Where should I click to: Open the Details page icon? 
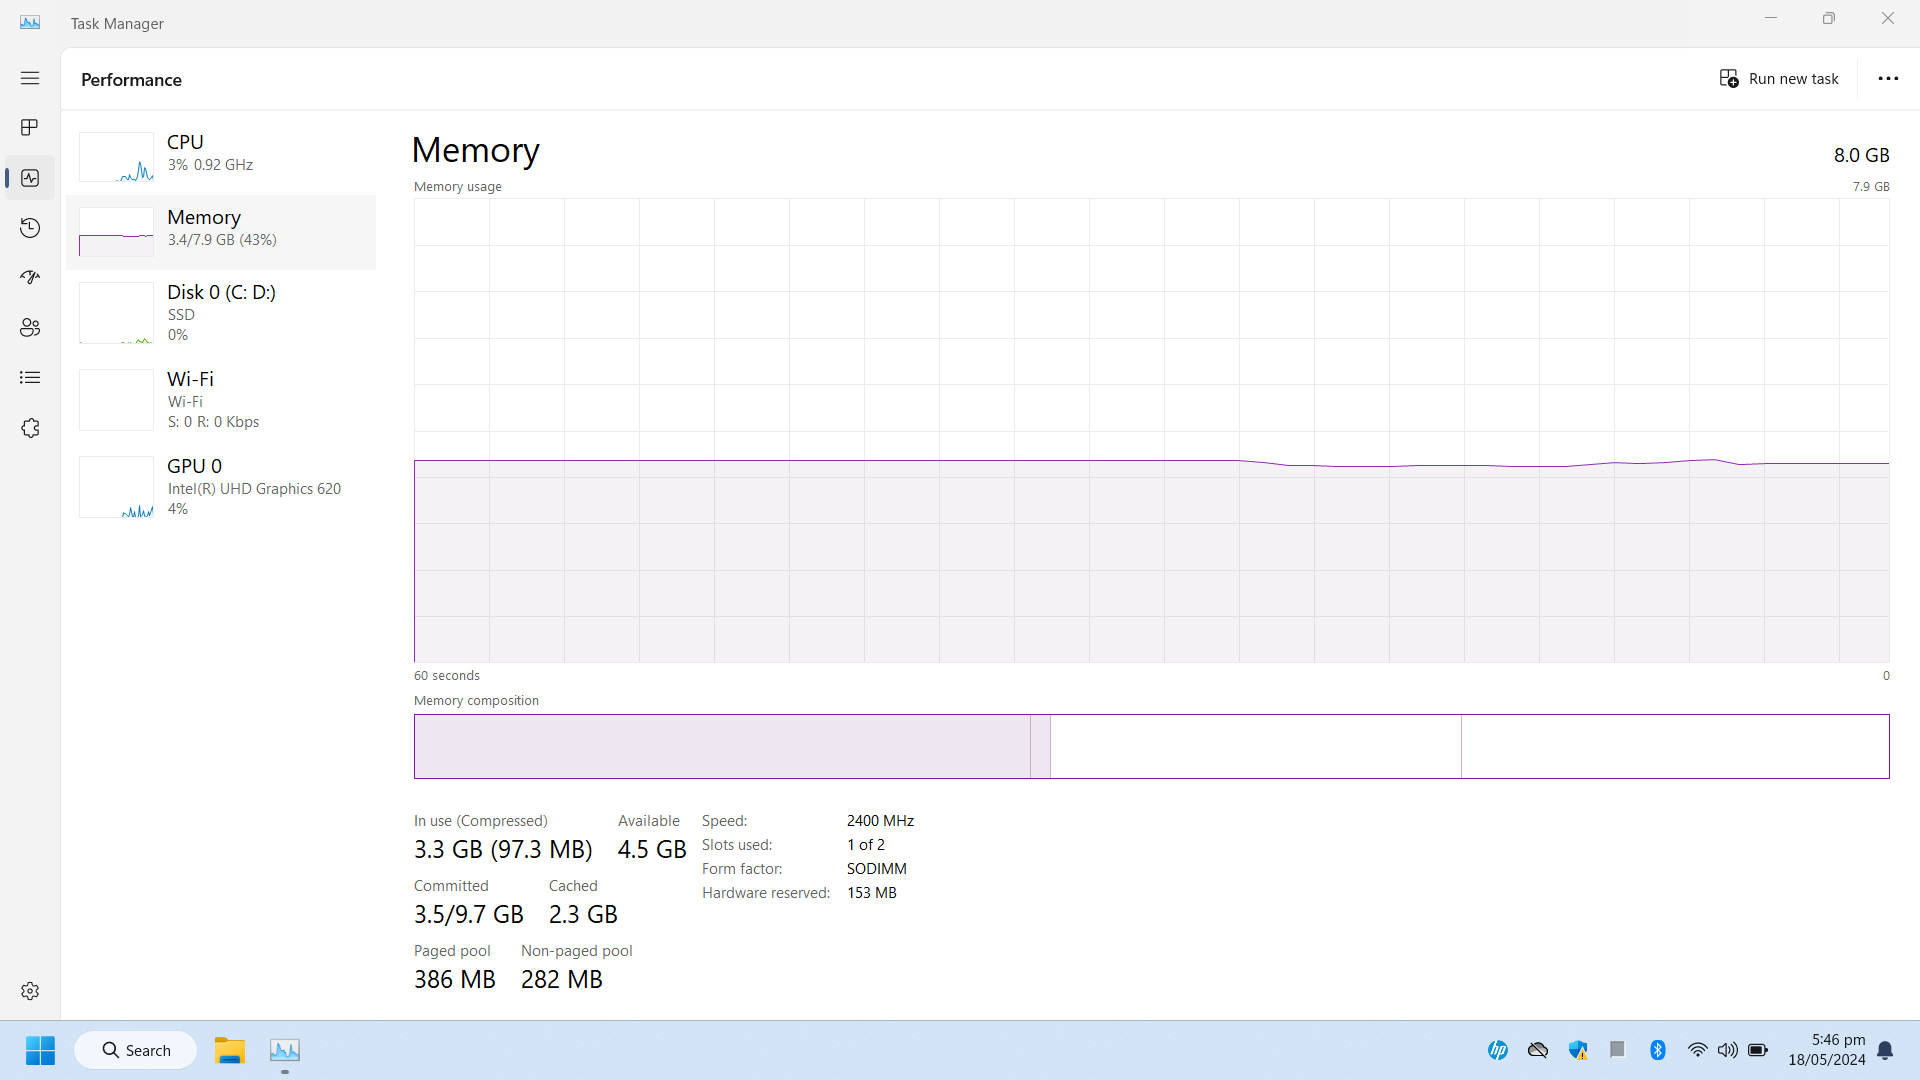[30, 378]
